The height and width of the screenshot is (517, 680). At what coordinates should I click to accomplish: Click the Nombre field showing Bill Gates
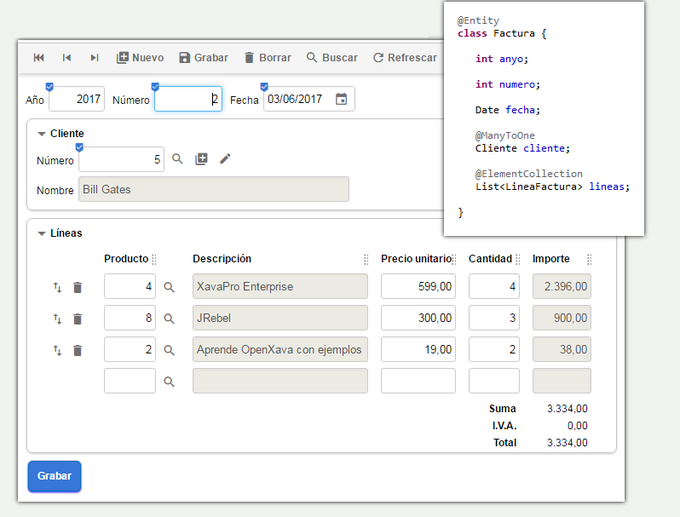coord(213,189)
